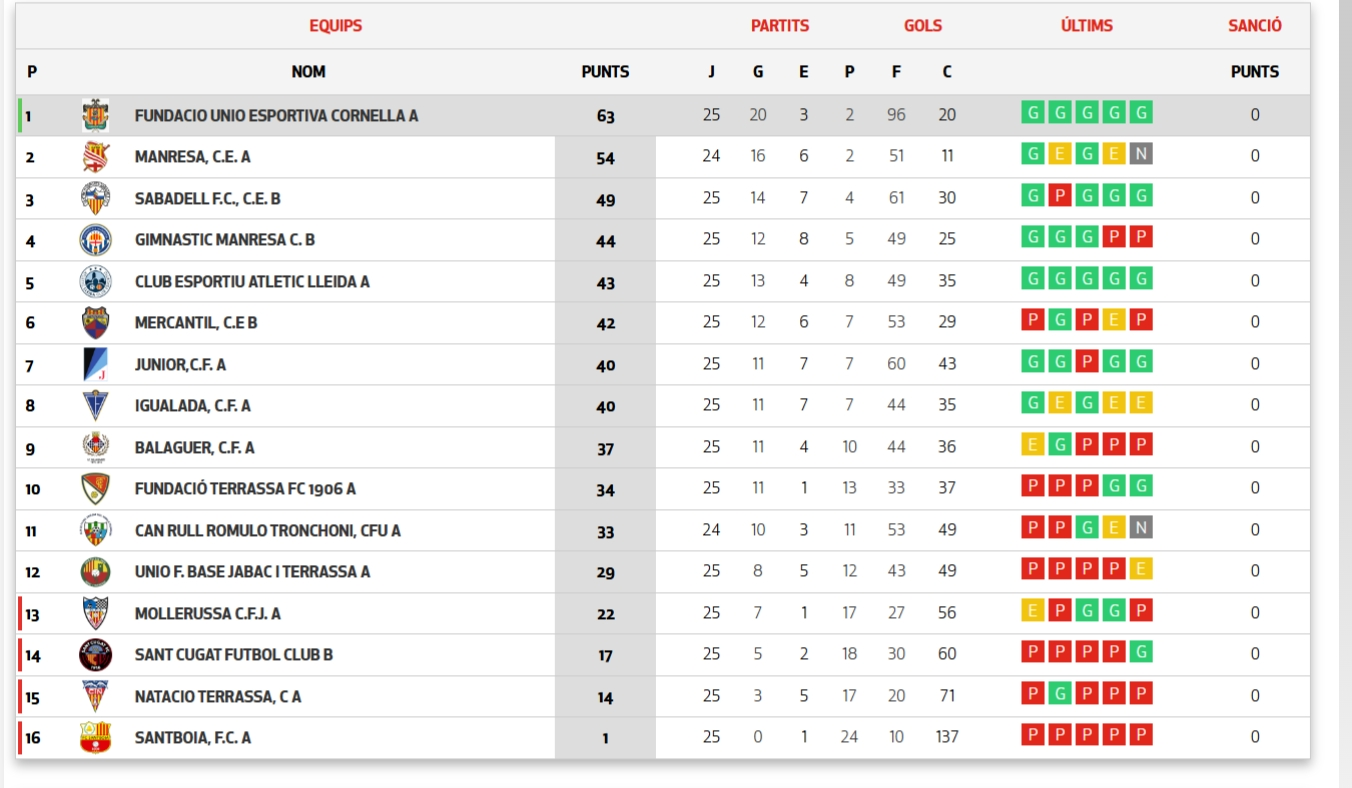
Task: Click the Sant Cugat Futbol Club crest
Action: pos(95,655)
